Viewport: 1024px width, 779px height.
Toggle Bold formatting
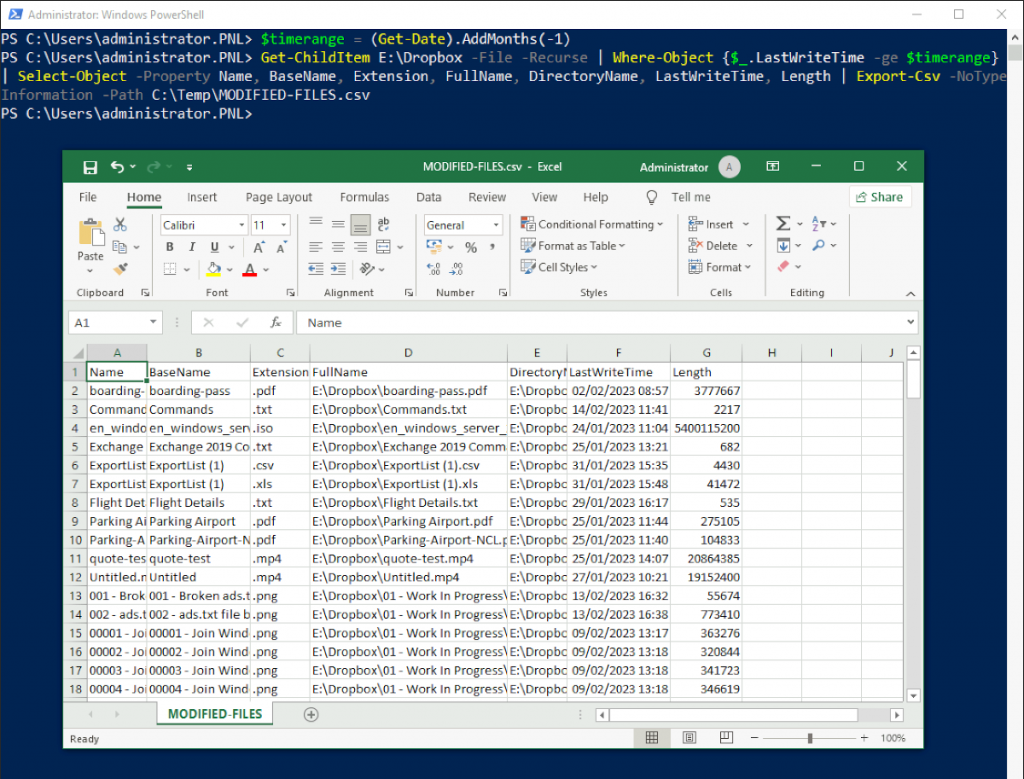(x=170, y=247)
